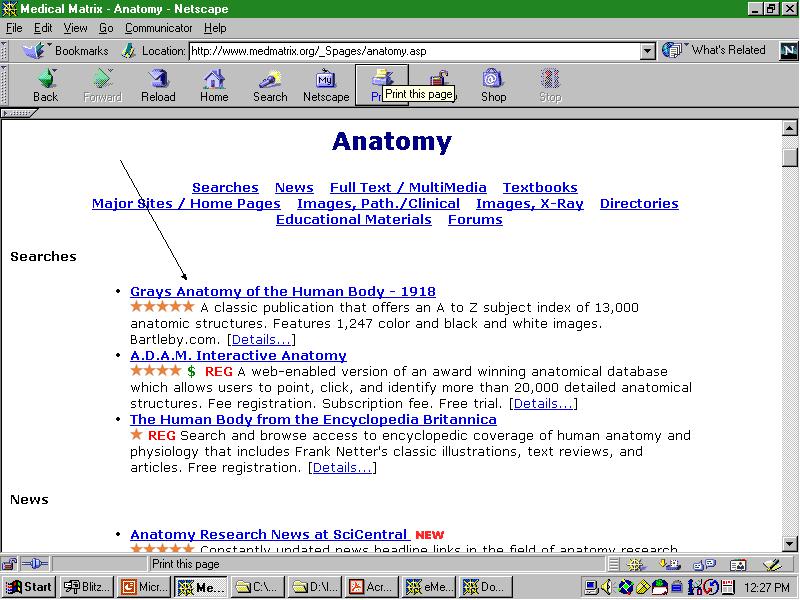Image resolution: width=800 pixels, height=600 pixels.
Task: Open the Educational Materials link
Action: click(x=354, y=220)
